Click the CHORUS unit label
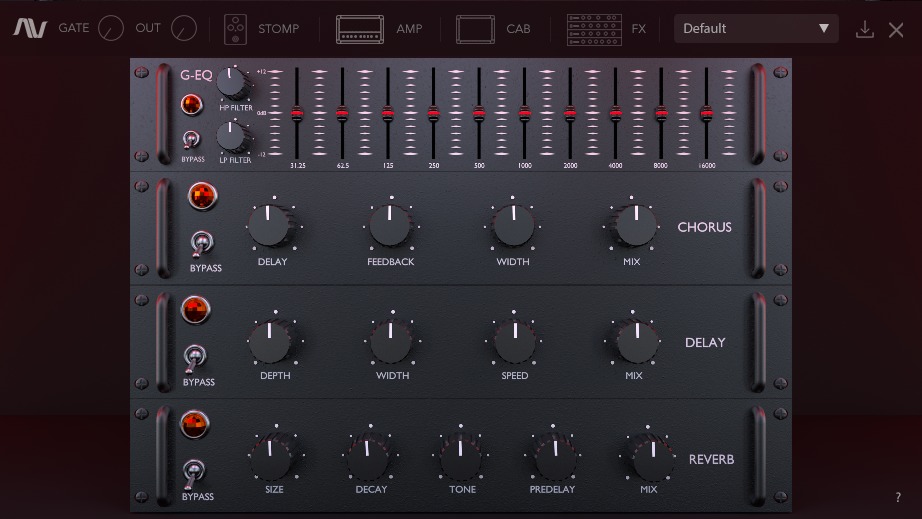922x519 pixels. [x=704, y=227]
